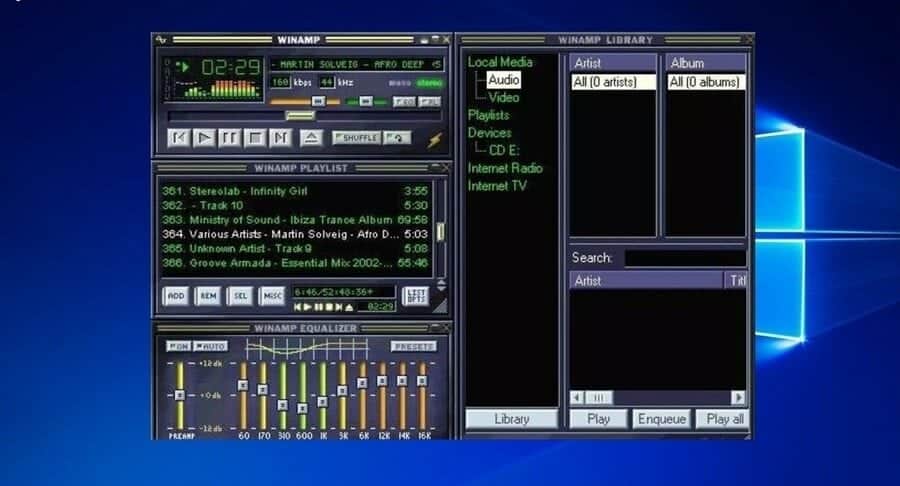Viewport: 900px width, 486px height.
Task: Open the playlist REM menu button
Action: pos(208,296)
